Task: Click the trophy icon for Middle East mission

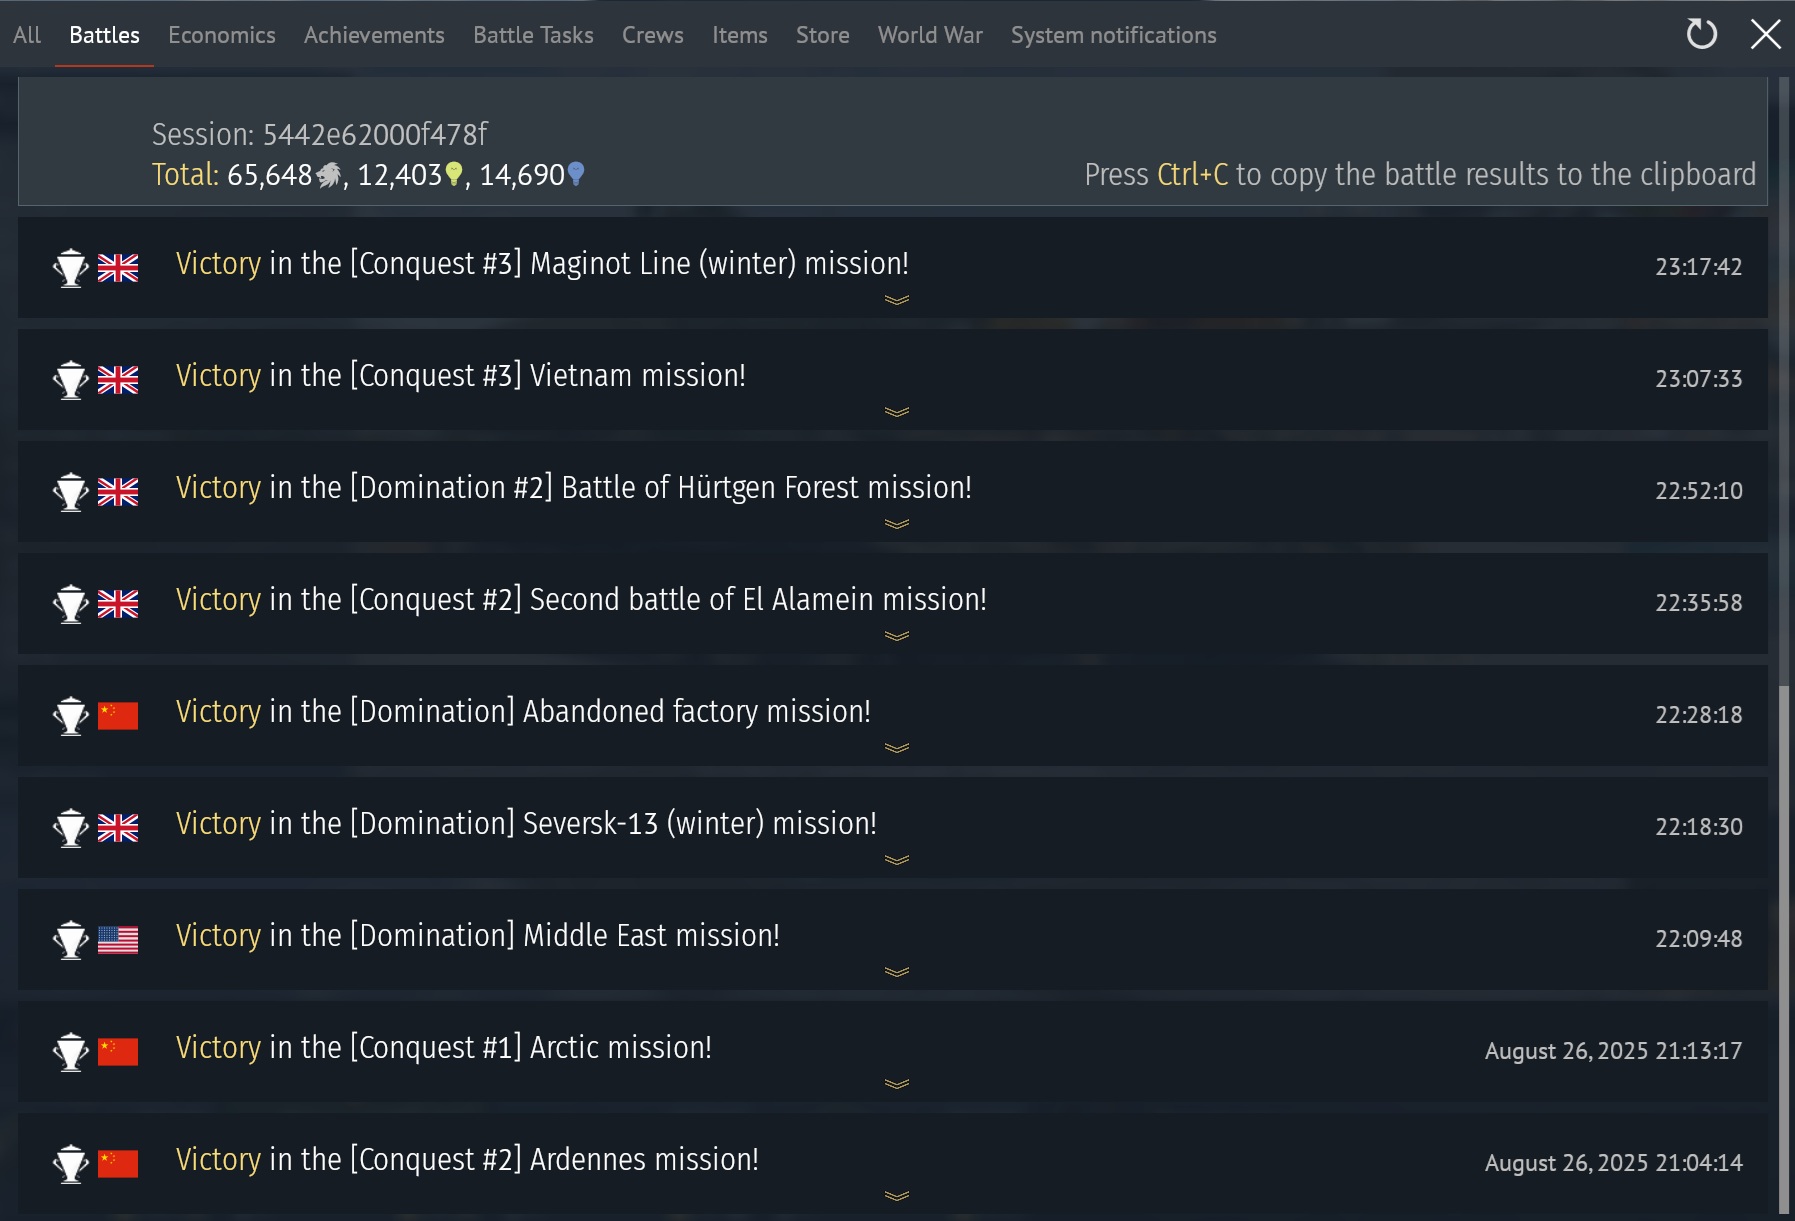Action: point(71,940)
